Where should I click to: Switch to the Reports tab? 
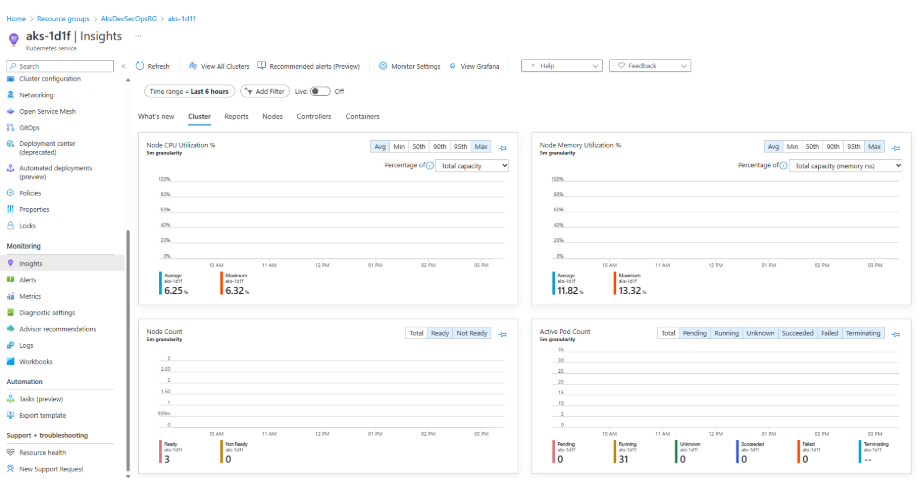coord(236,116)
